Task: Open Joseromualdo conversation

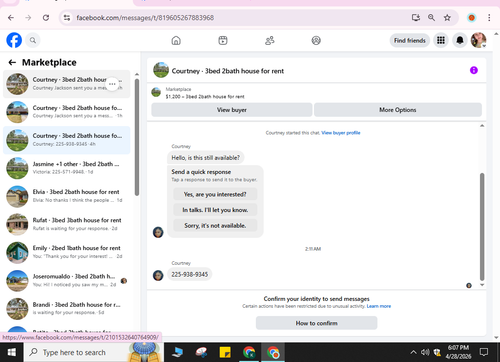Action: point(66,280)
